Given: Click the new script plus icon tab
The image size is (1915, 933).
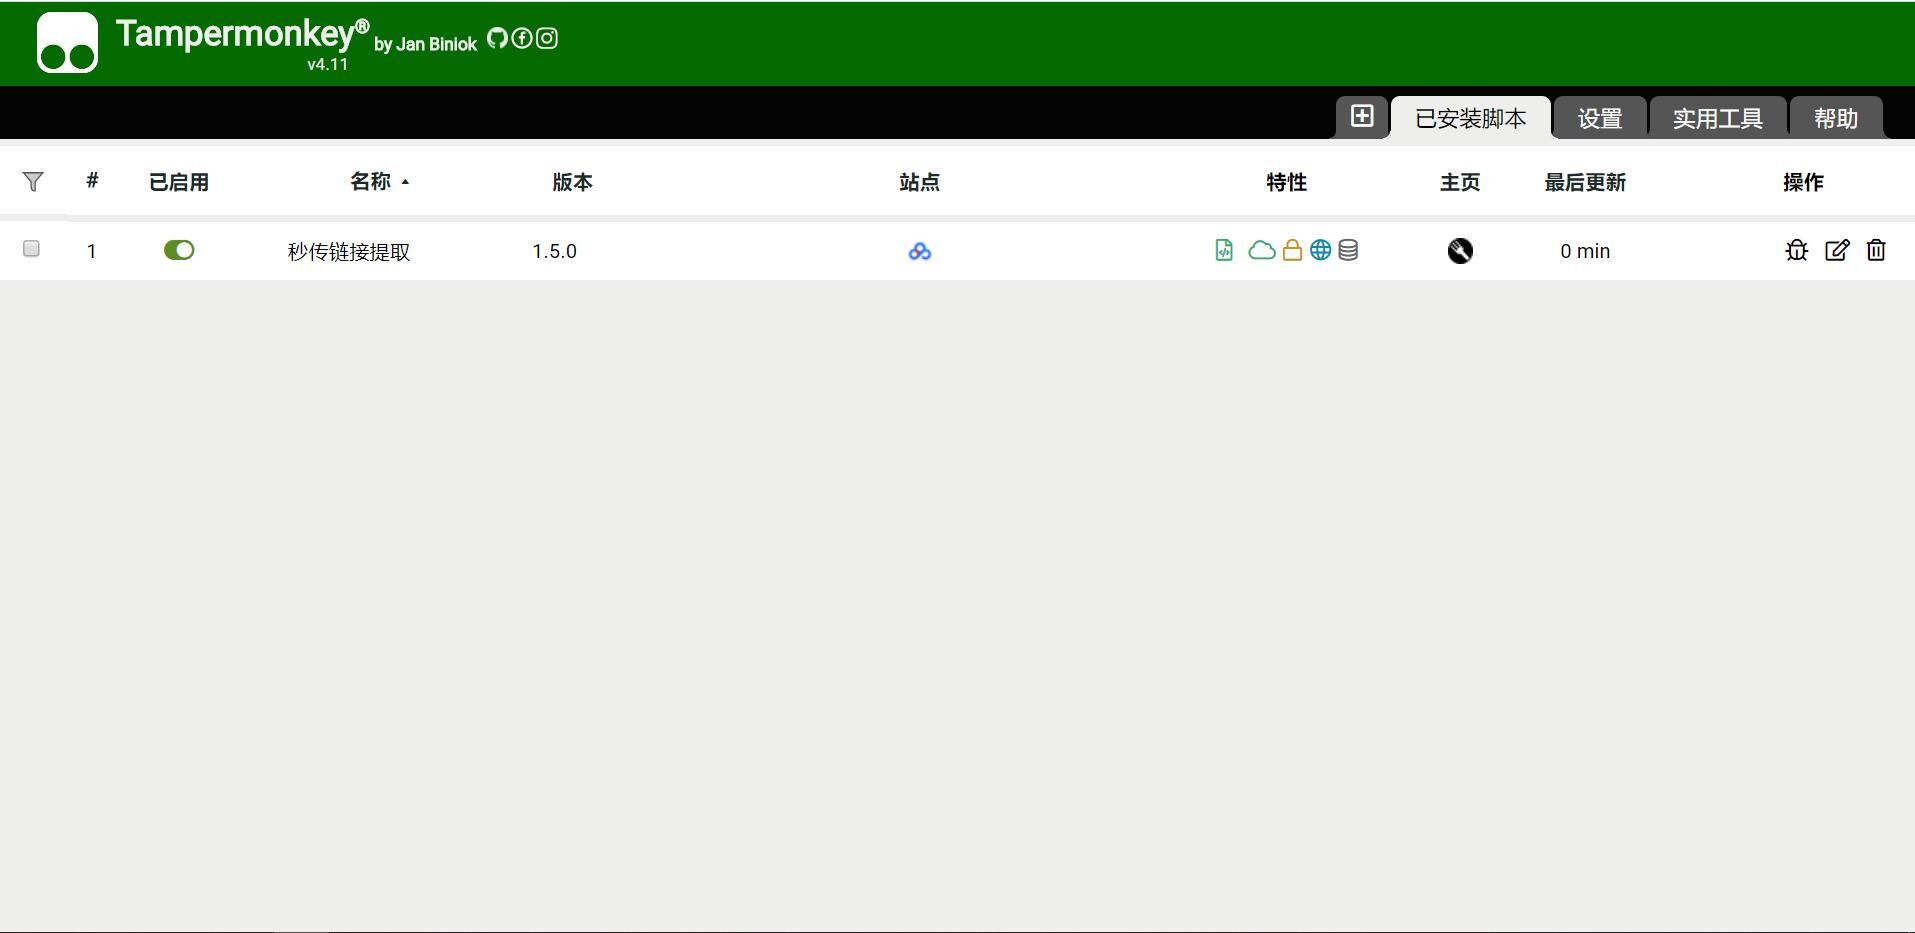Looking at the screenshot, I should tap(1362, 117).
